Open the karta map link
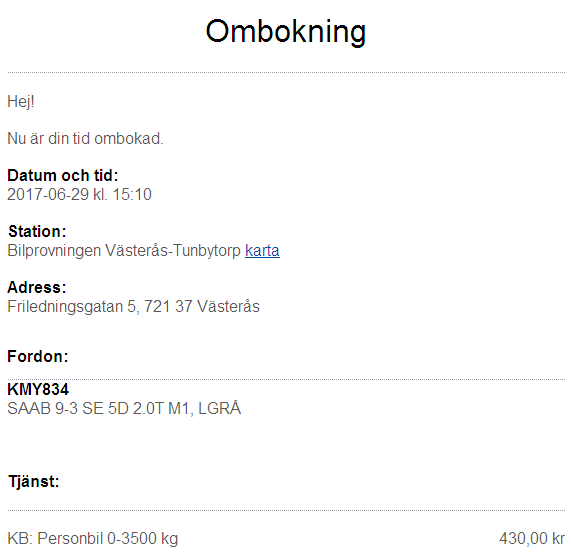Image resolution: width=571 pixels, height=558 pixels. coord(262,251)
